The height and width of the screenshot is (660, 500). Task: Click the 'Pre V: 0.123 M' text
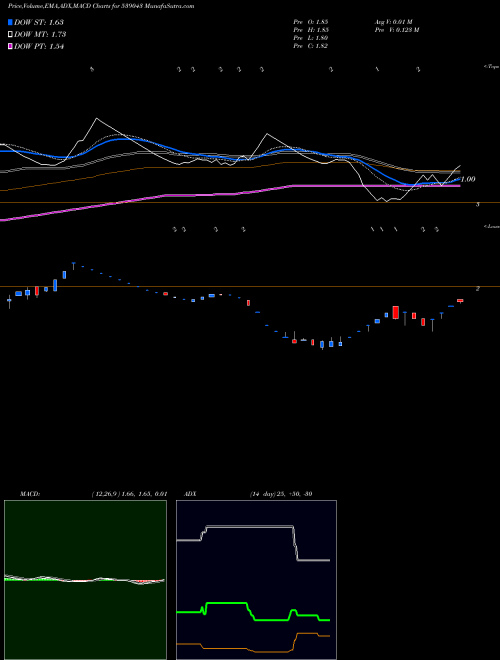point(396,30)
